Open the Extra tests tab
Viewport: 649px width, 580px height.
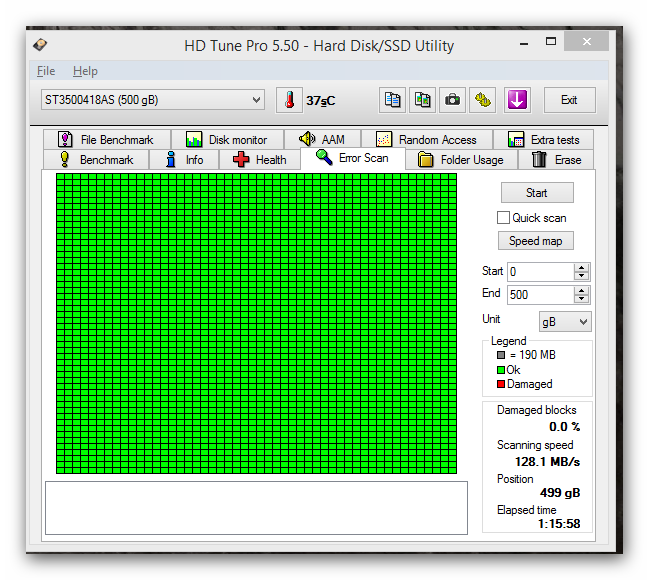pos(543,140)
